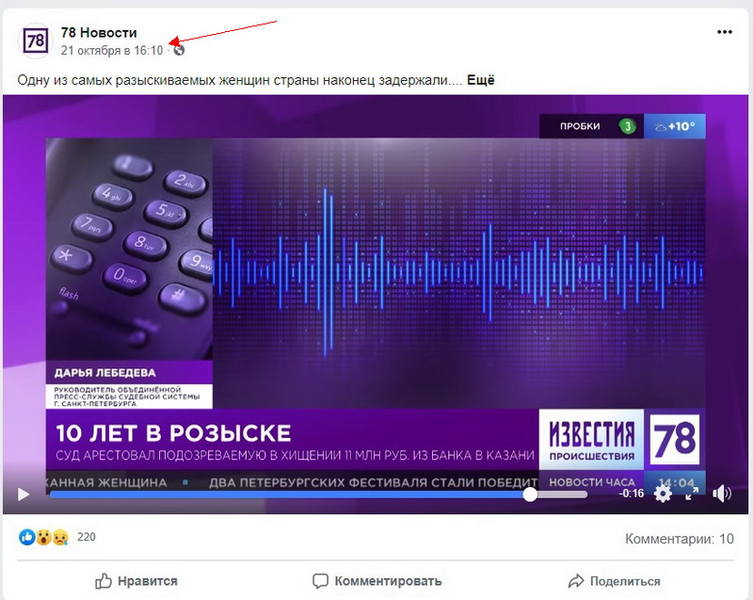The width and height of the screenshot is (753, 600).
Task: Click the post text about задержали
Action: click(240, 80)
